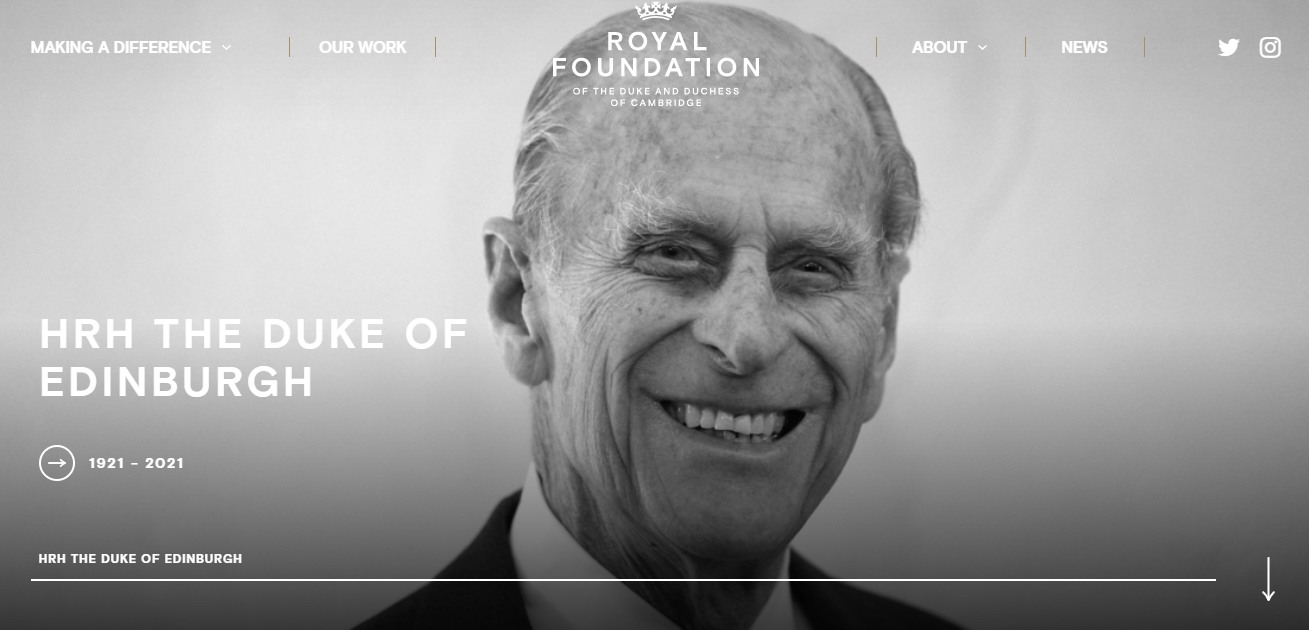The height and width of the screenshot is (630, 1309).
Task: Open the About menu item
Action: pyautogui.click(x=939, y=47)
